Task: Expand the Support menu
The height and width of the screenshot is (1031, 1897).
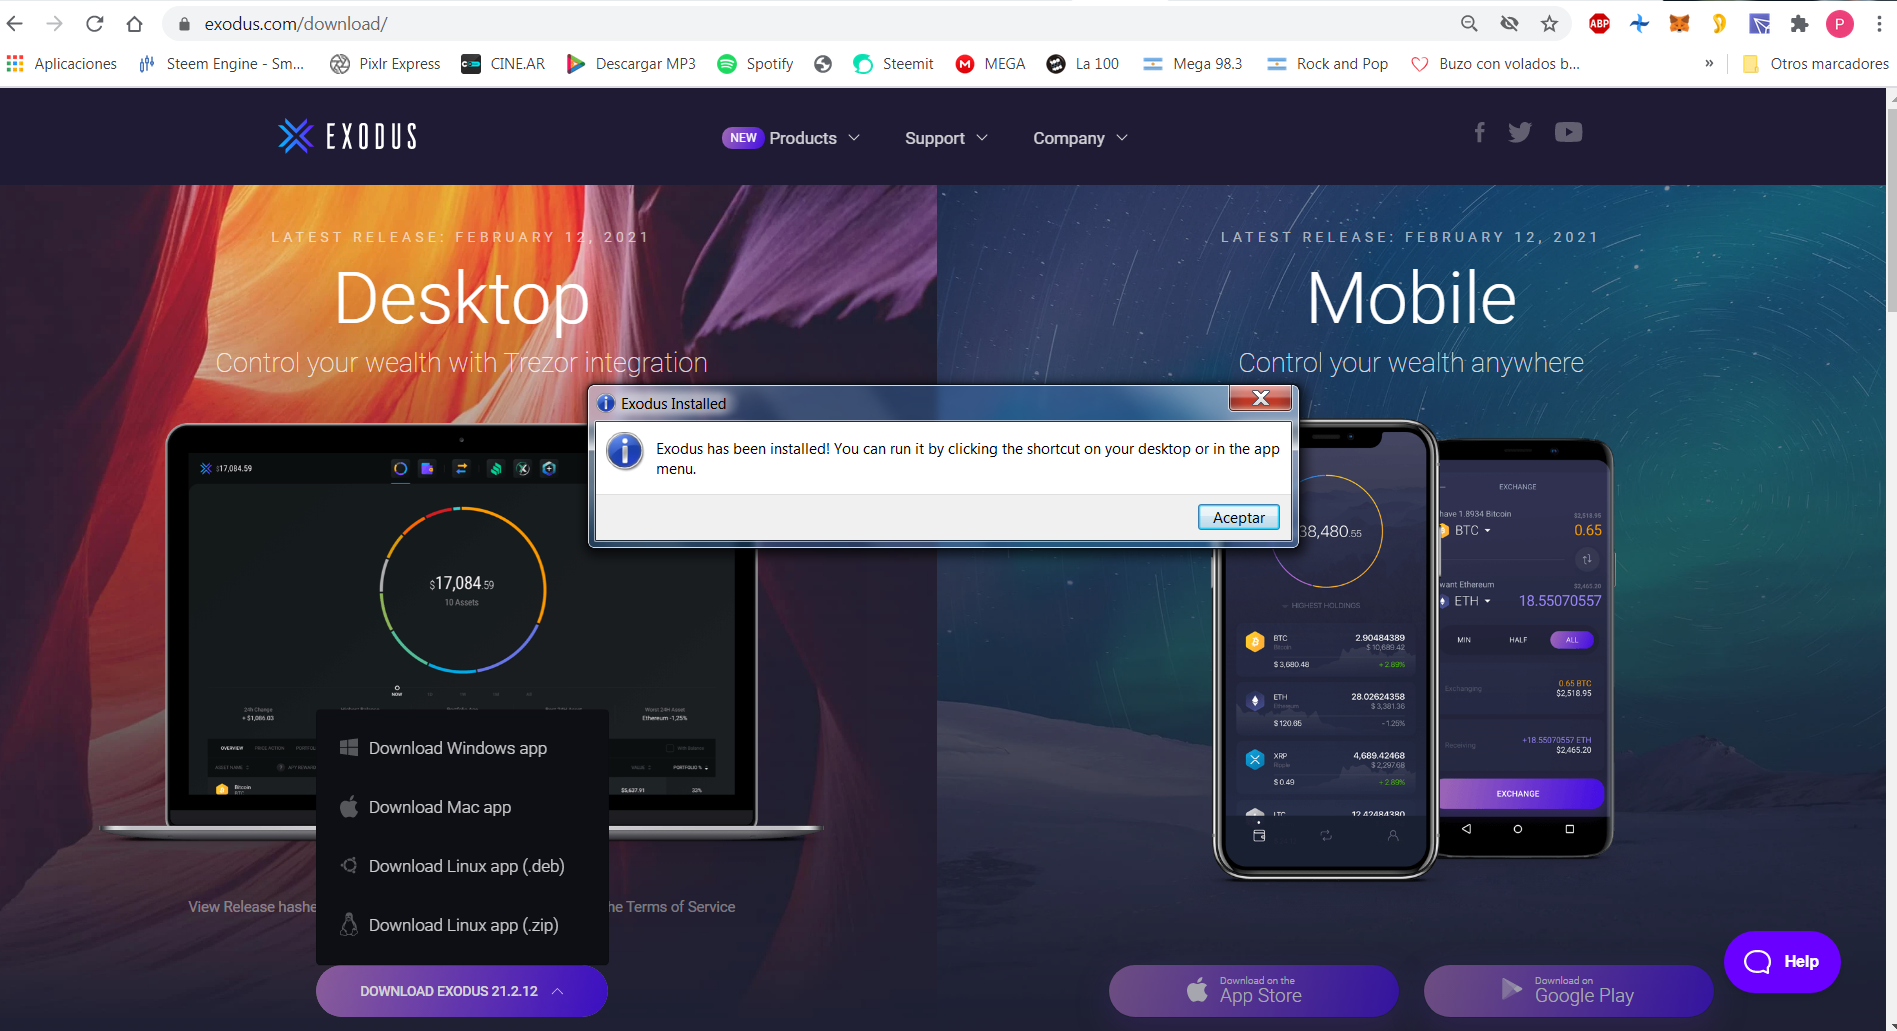Action: tap(946, 138)
